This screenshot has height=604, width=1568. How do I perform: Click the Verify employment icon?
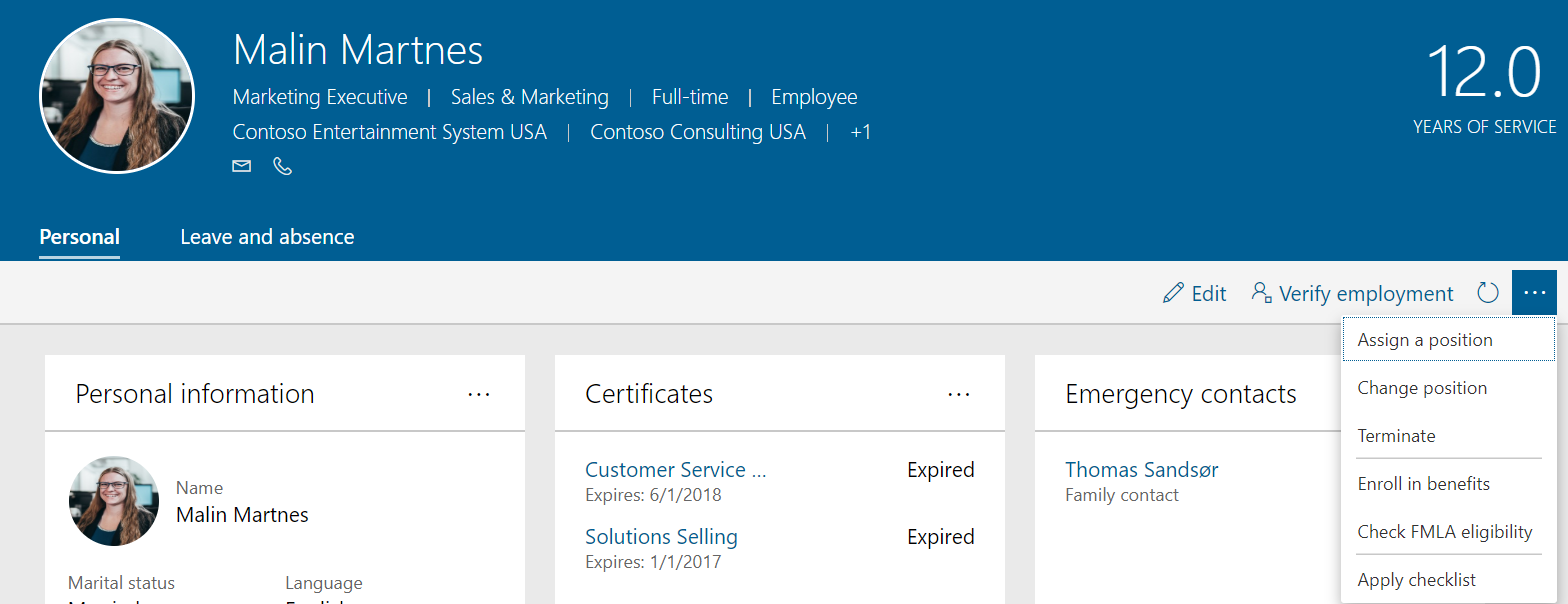[x=1261, y=293]
